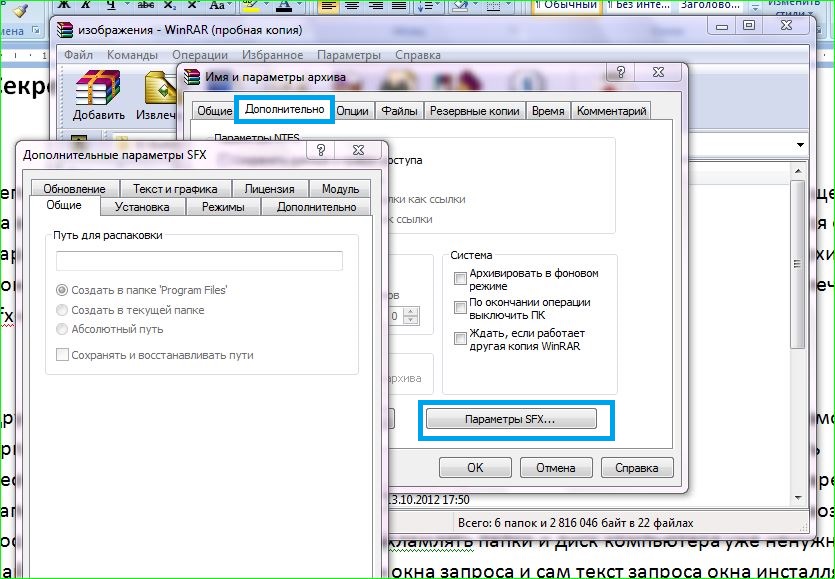This screenshot has height=579, width=835.
Task: Open the Команды menu in WinRAR
Action: [x=132, y=55]
